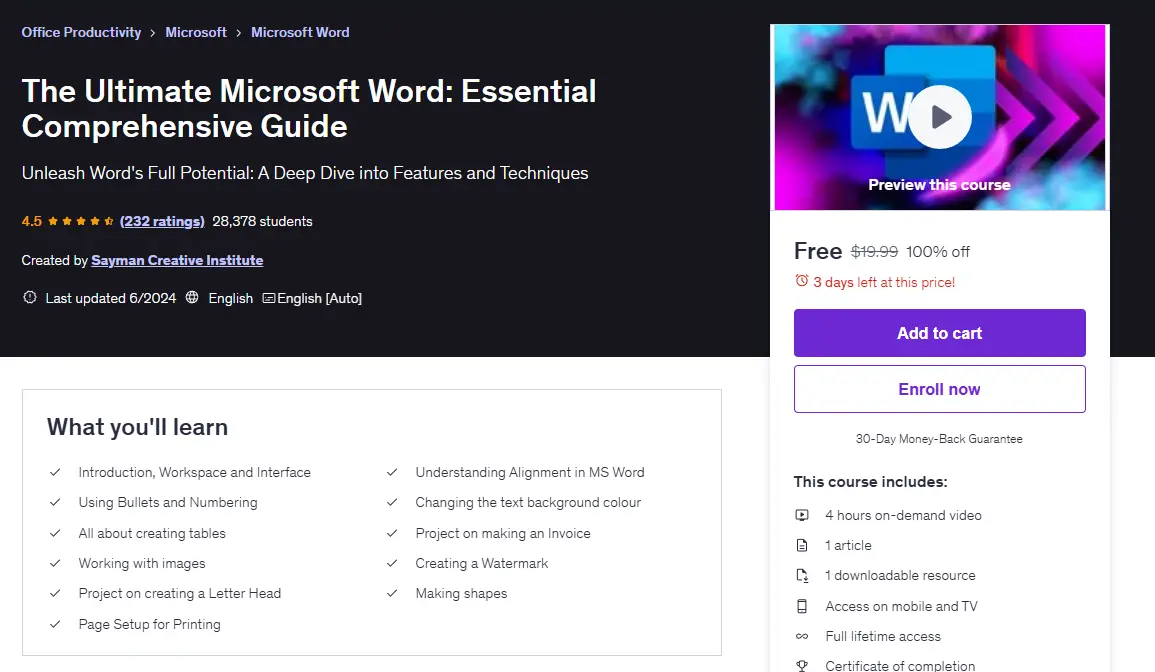The height and width of the screenshot is (672, 1155).
Task: Click the mobile device access icon
Action: pyautogui.click(x=802, y=606)
